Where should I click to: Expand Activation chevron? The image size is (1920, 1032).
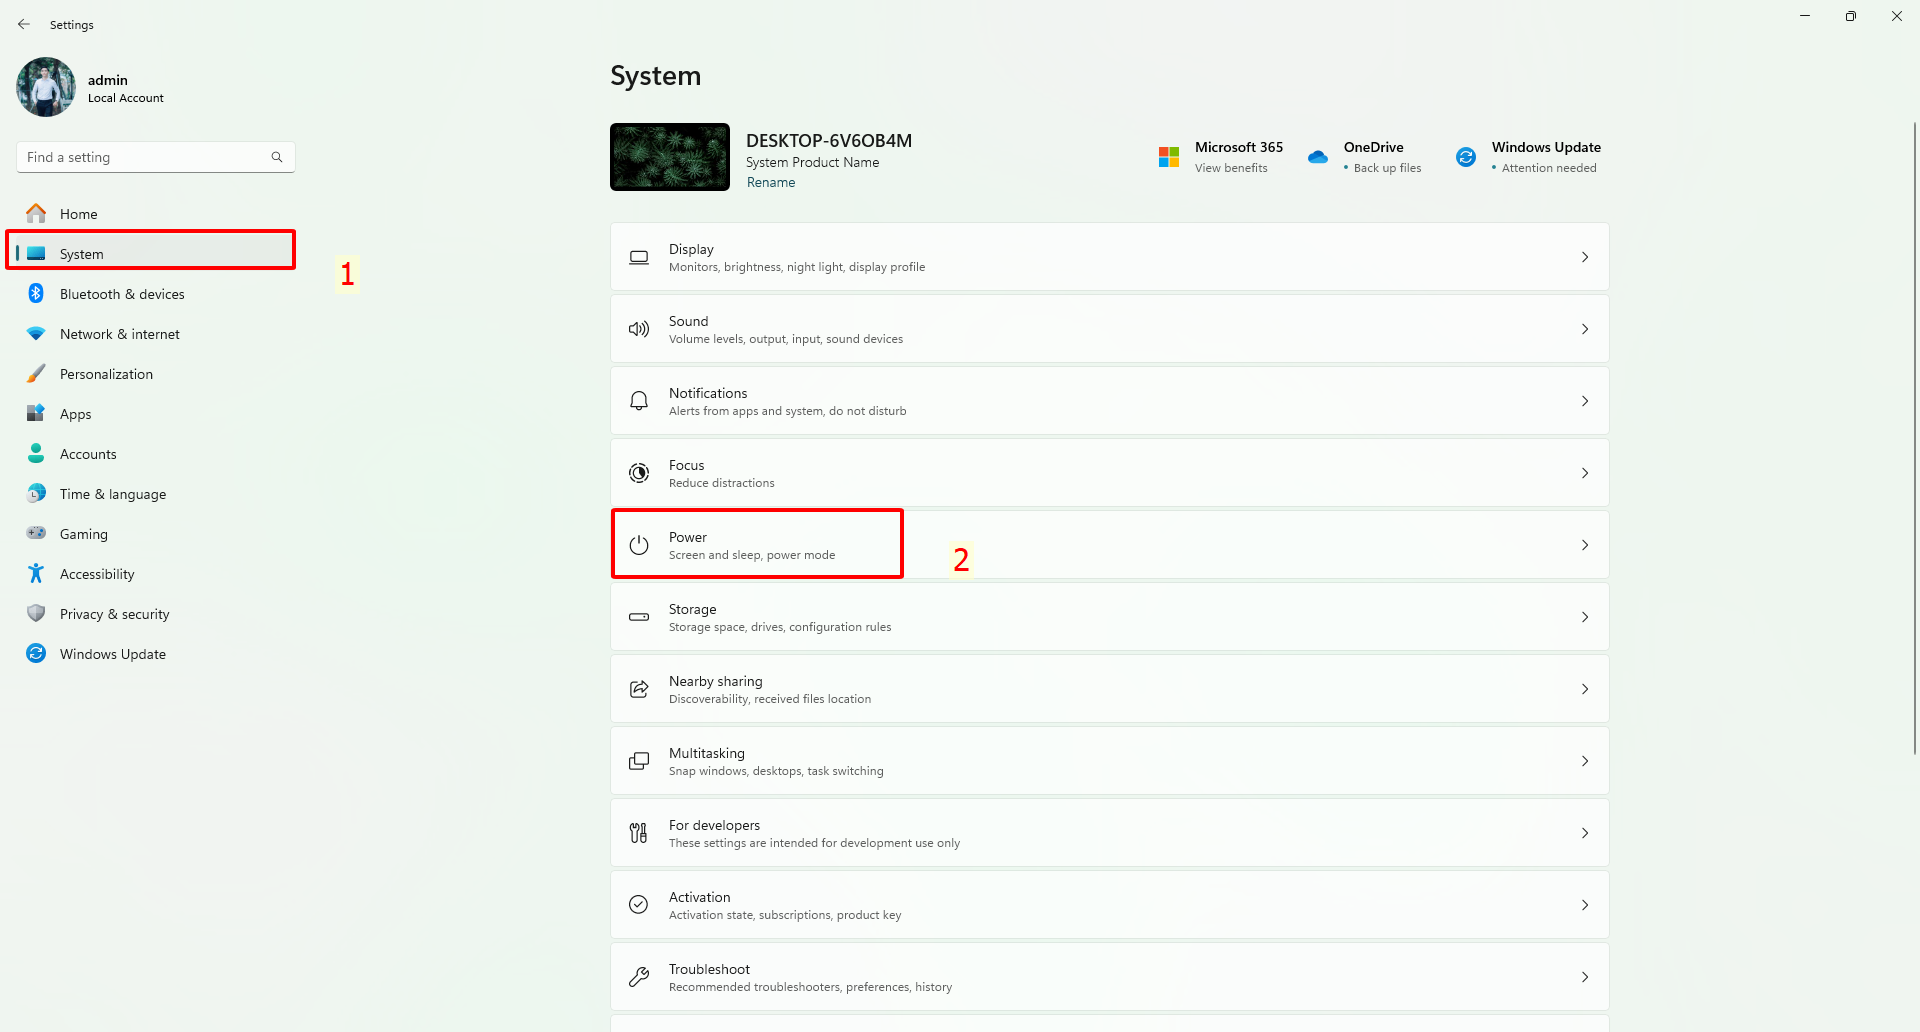1585,905
